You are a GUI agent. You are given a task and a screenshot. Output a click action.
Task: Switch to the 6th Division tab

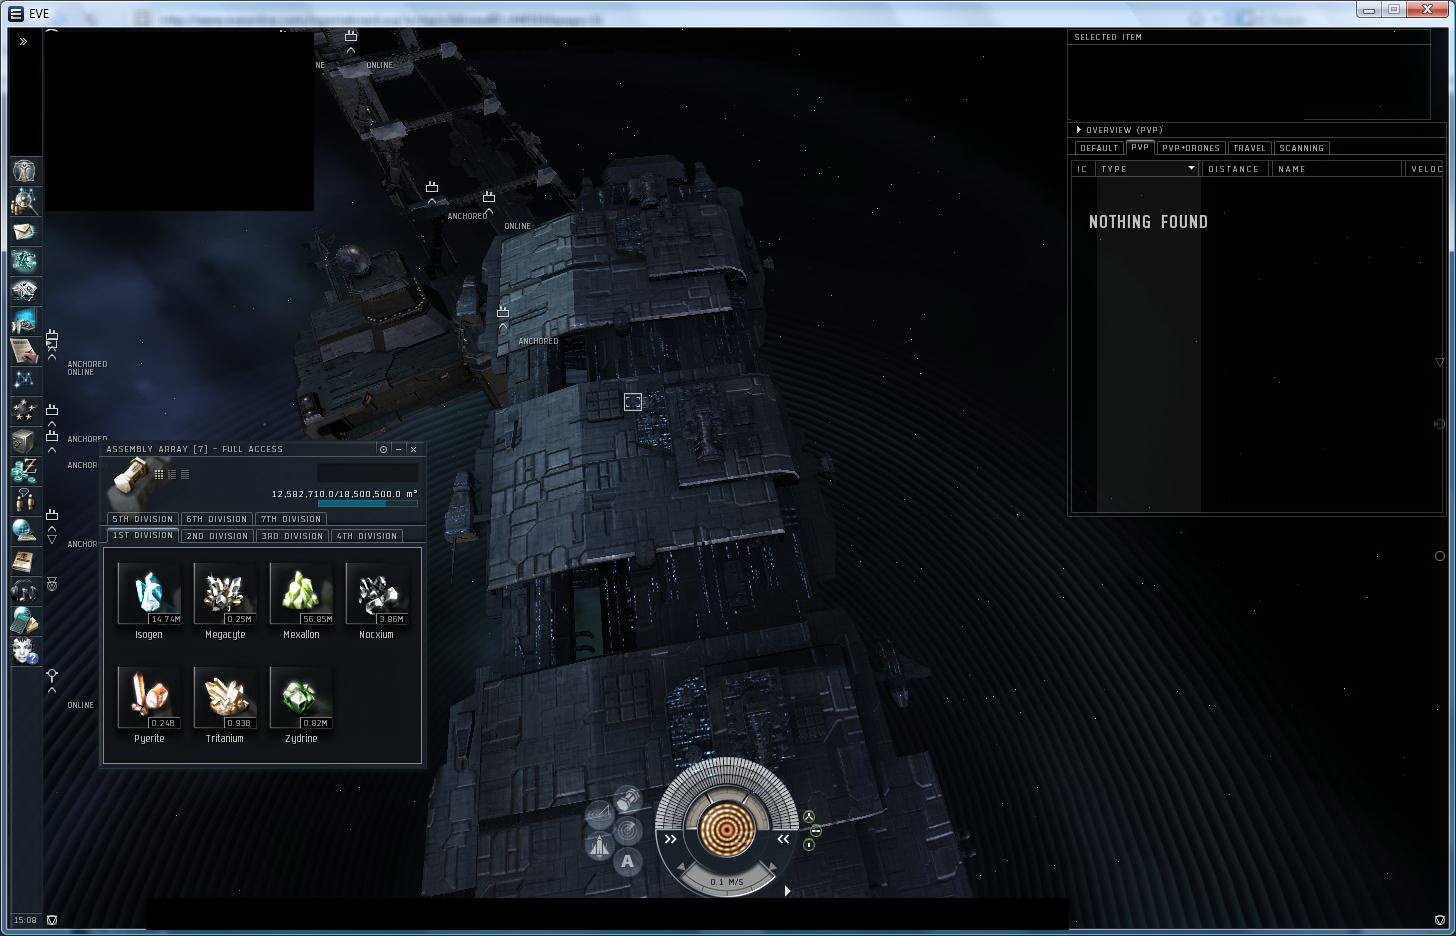pos(217,519)
